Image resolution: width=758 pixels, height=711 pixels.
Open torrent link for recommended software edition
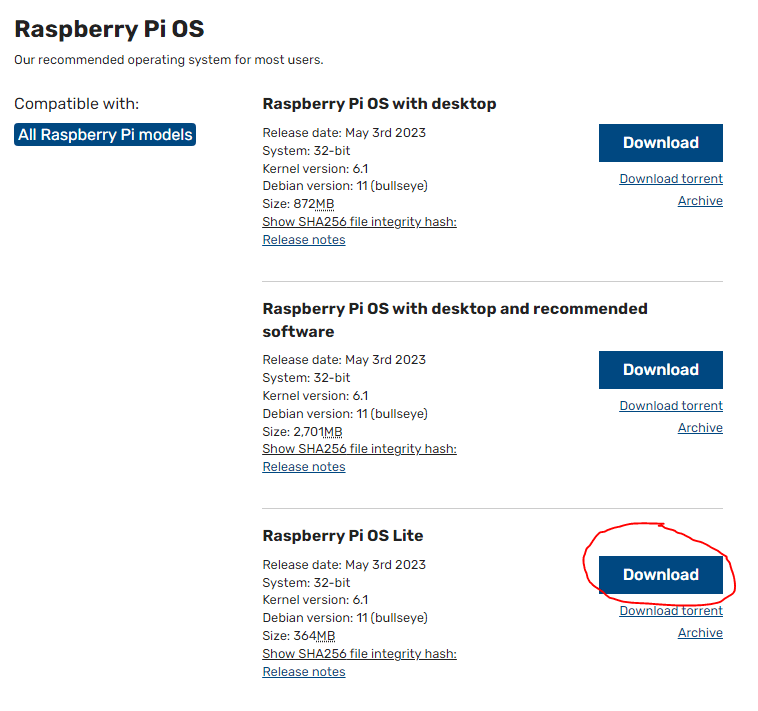[671, 406]
